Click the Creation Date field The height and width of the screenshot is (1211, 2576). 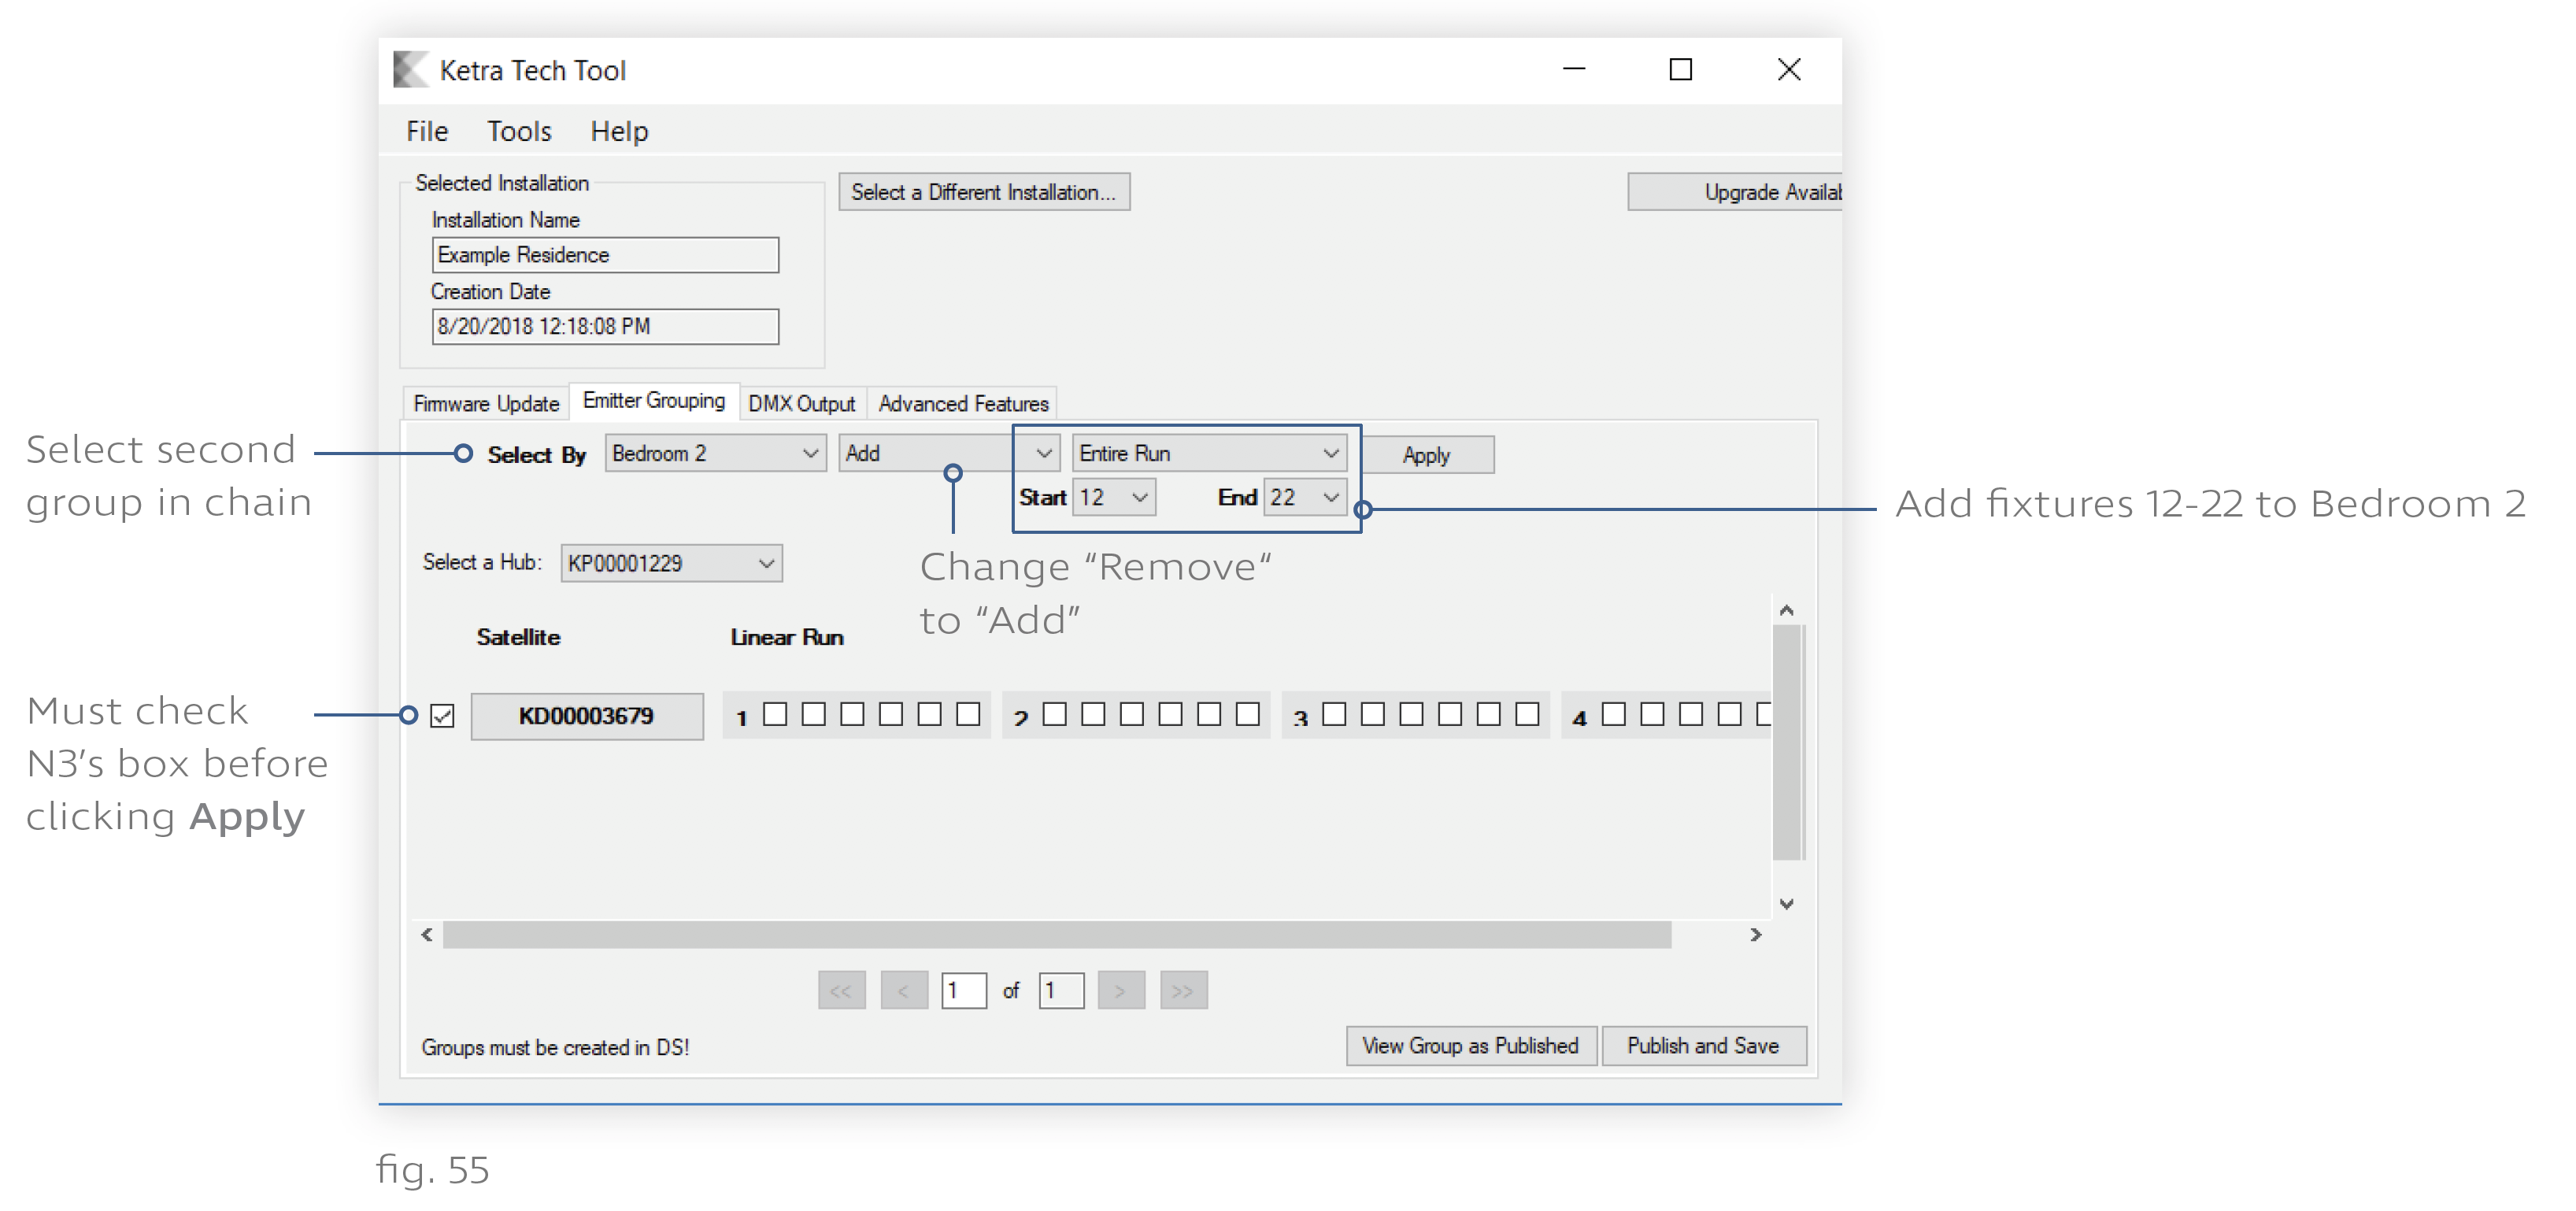pos(605,326)
